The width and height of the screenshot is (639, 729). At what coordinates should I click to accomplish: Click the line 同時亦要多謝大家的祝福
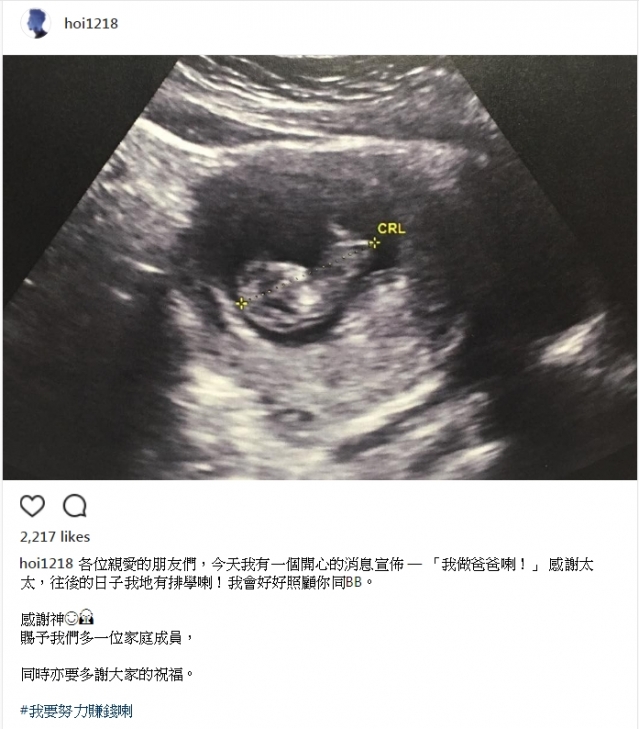107,674
